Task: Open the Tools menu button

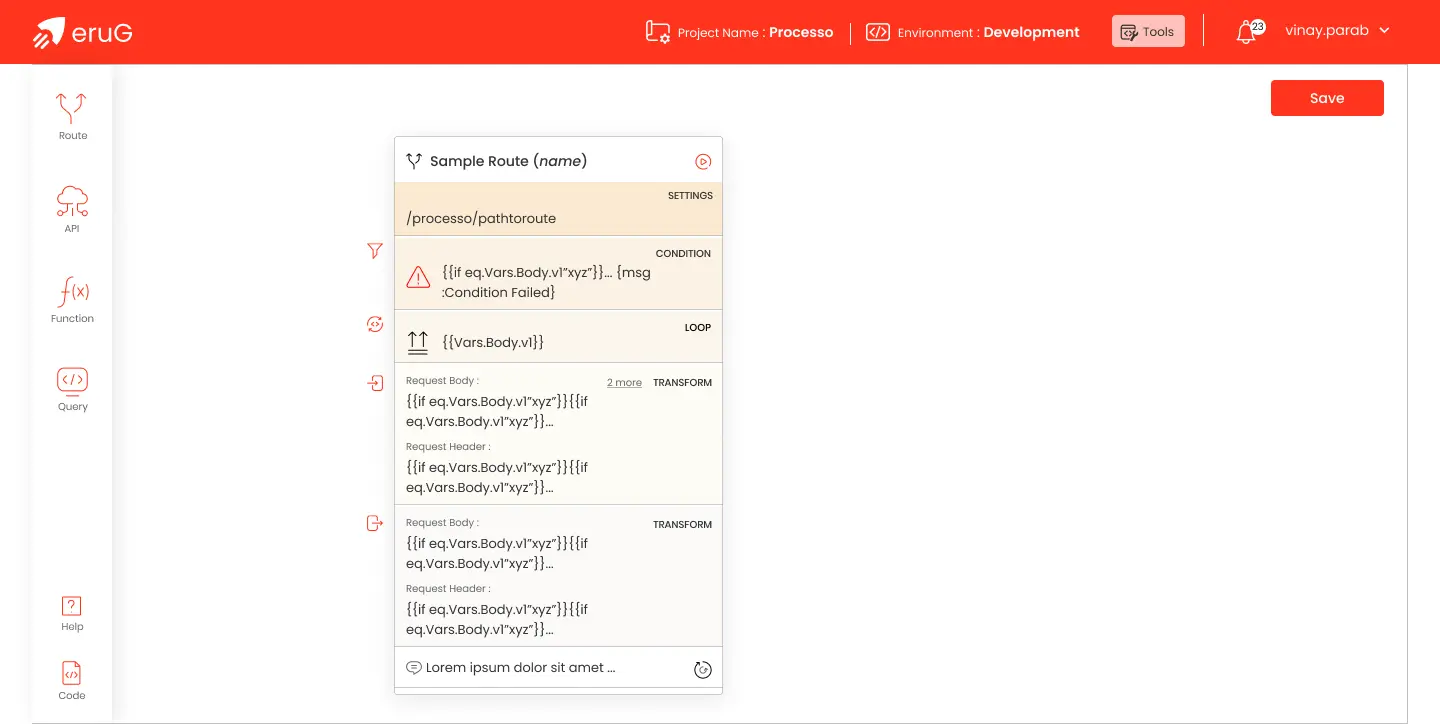Action: click(x=1148, y=32)
